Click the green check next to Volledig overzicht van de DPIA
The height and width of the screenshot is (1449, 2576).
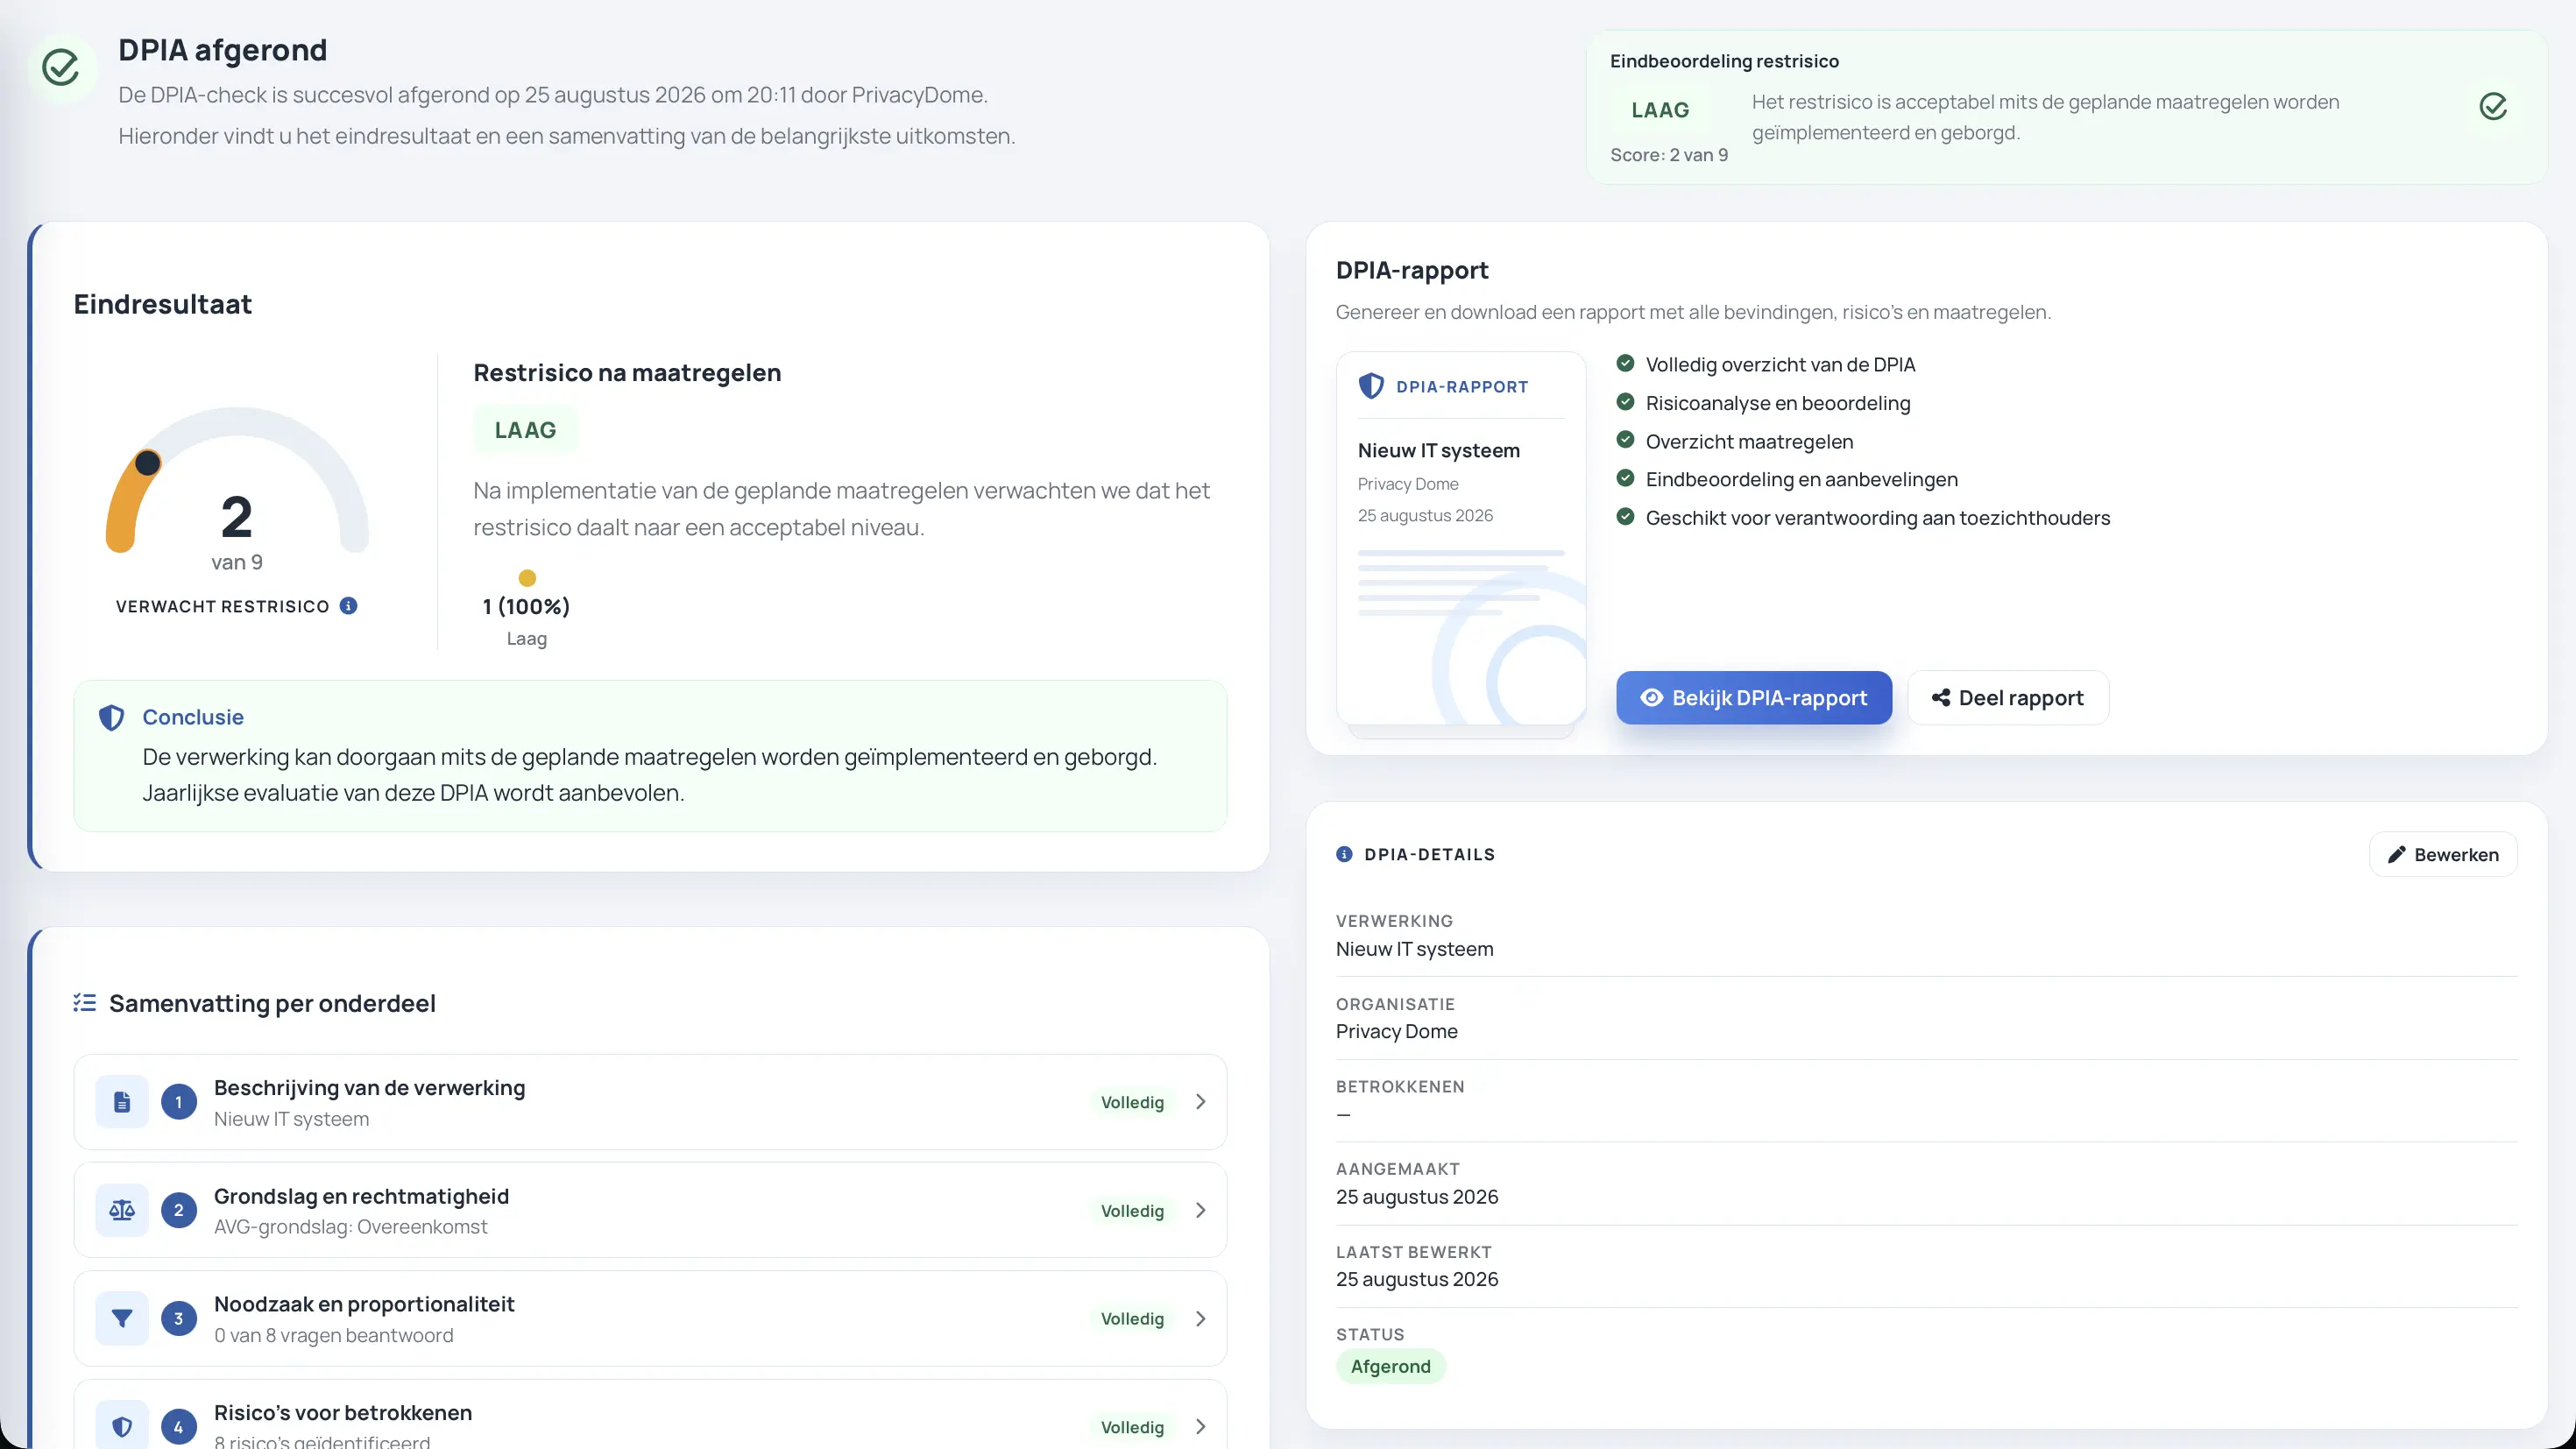(x=1625, y=364)
